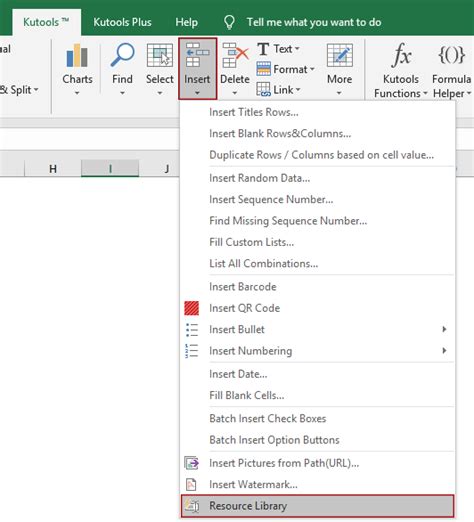The image size is (474, 522).
Task: Switch to the Kutools tab
Action: point(46,22)
